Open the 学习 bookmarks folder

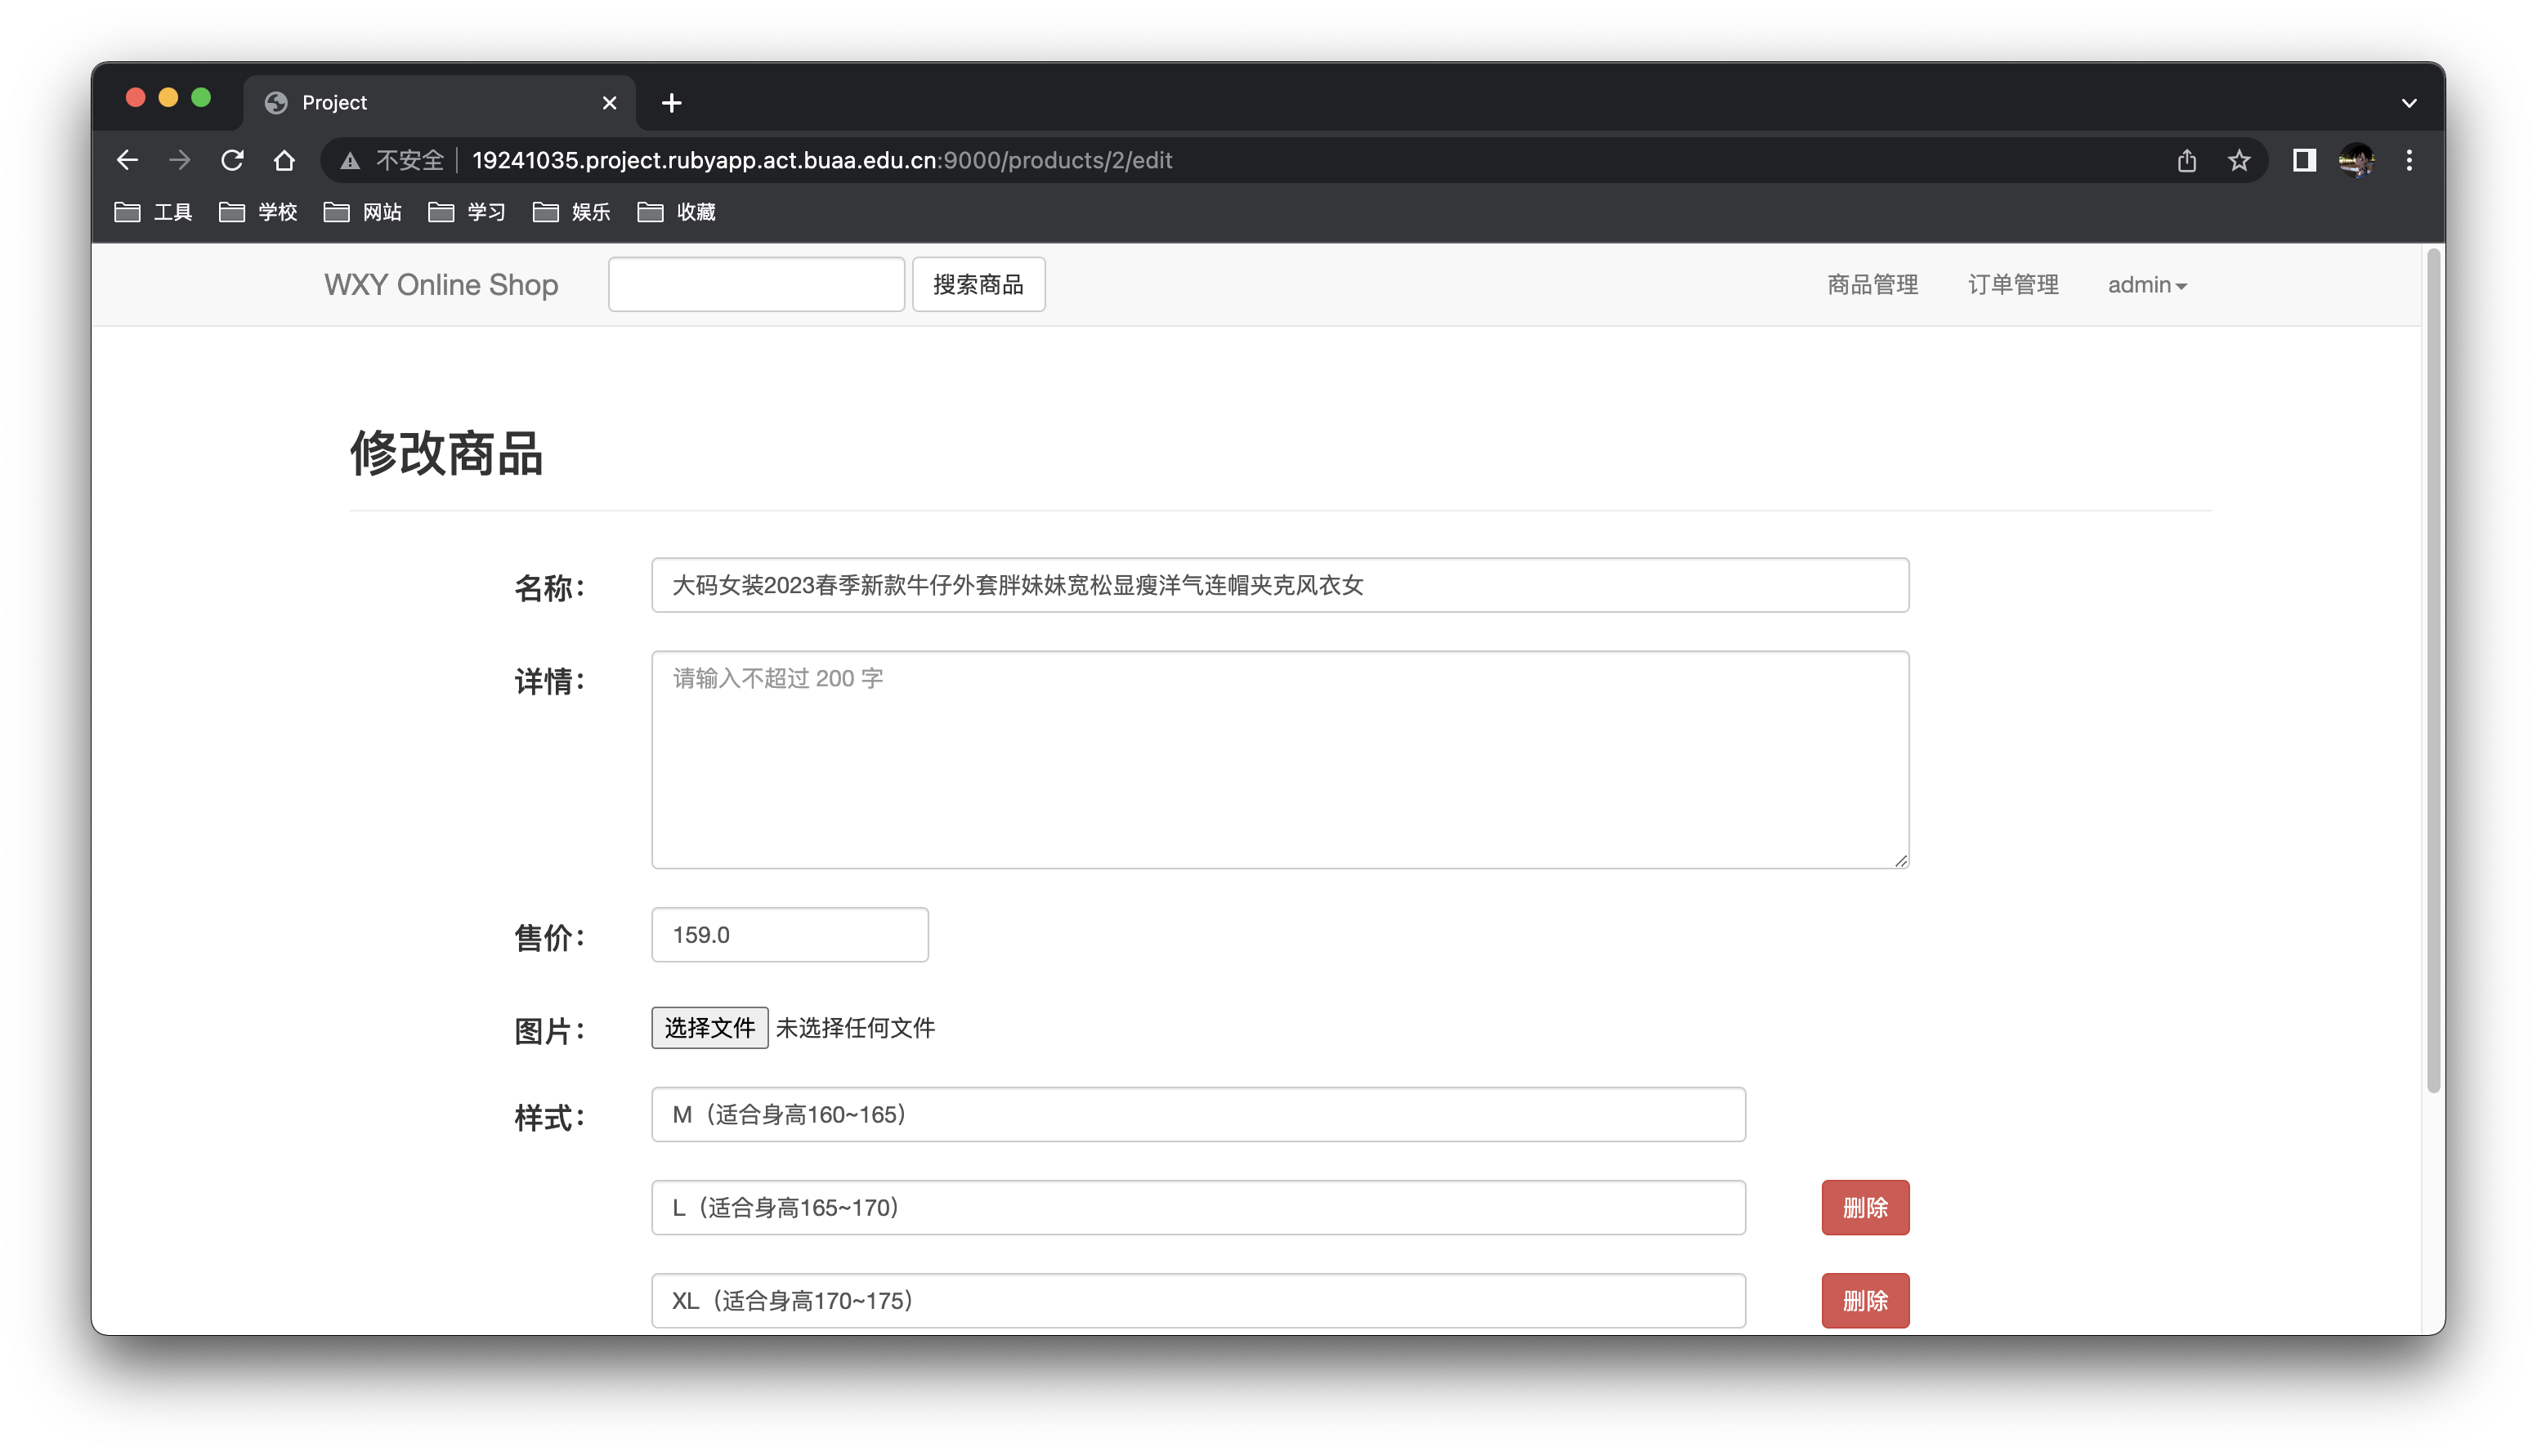pyautogui.click(x=467, y=212)
